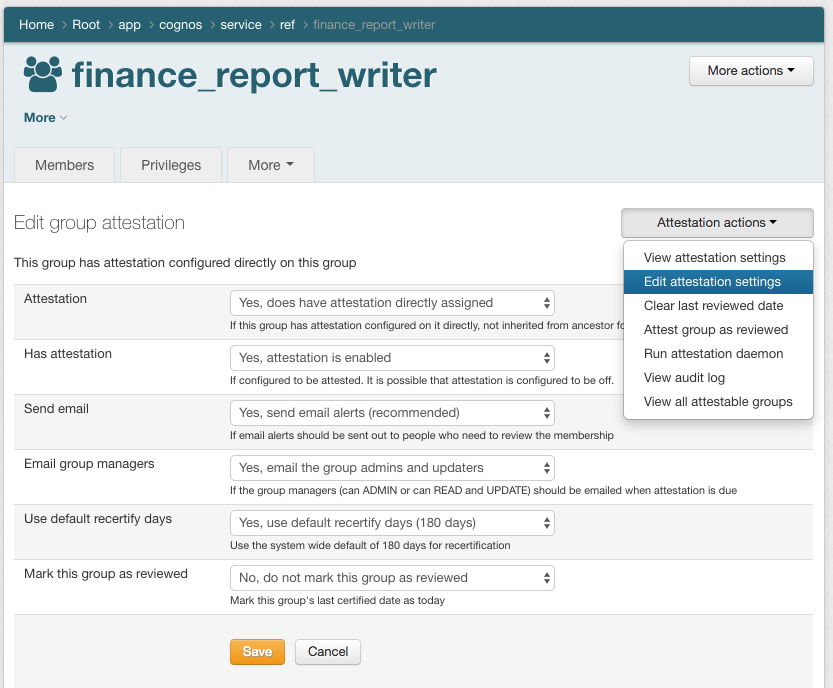Switch to the Members tab
833x688 pixels.
coord(64,165)
